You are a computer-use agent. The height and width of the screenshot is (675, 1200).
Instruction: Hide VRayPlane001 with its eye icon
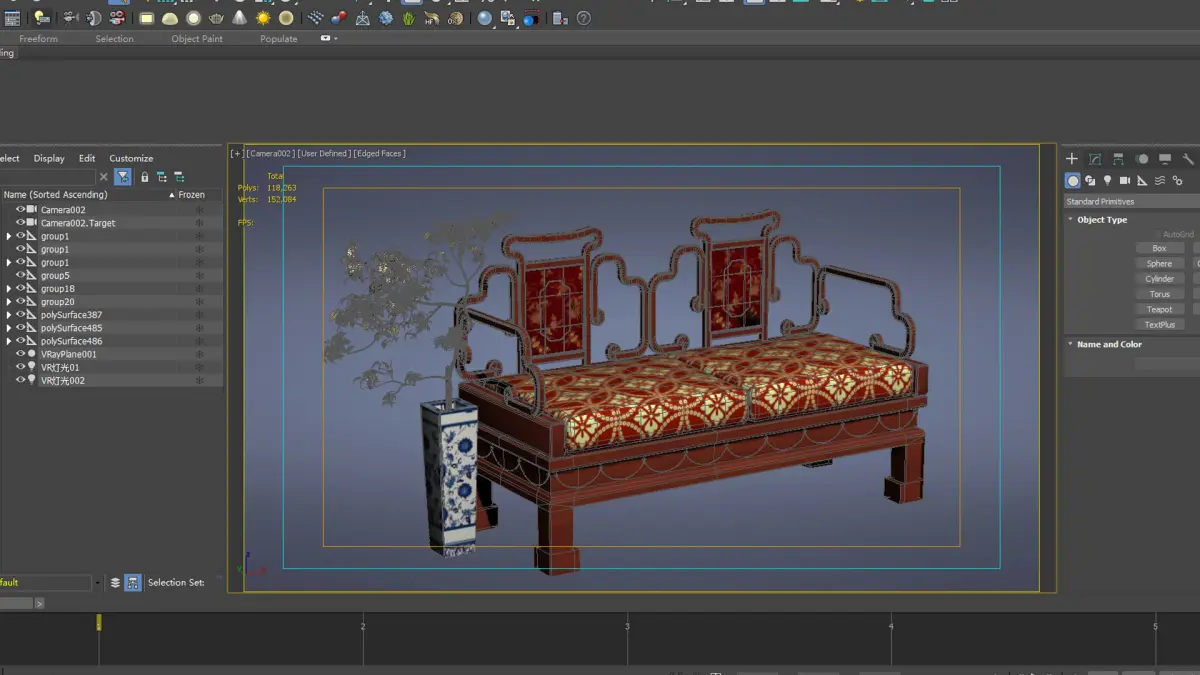[x=21, y=354]
